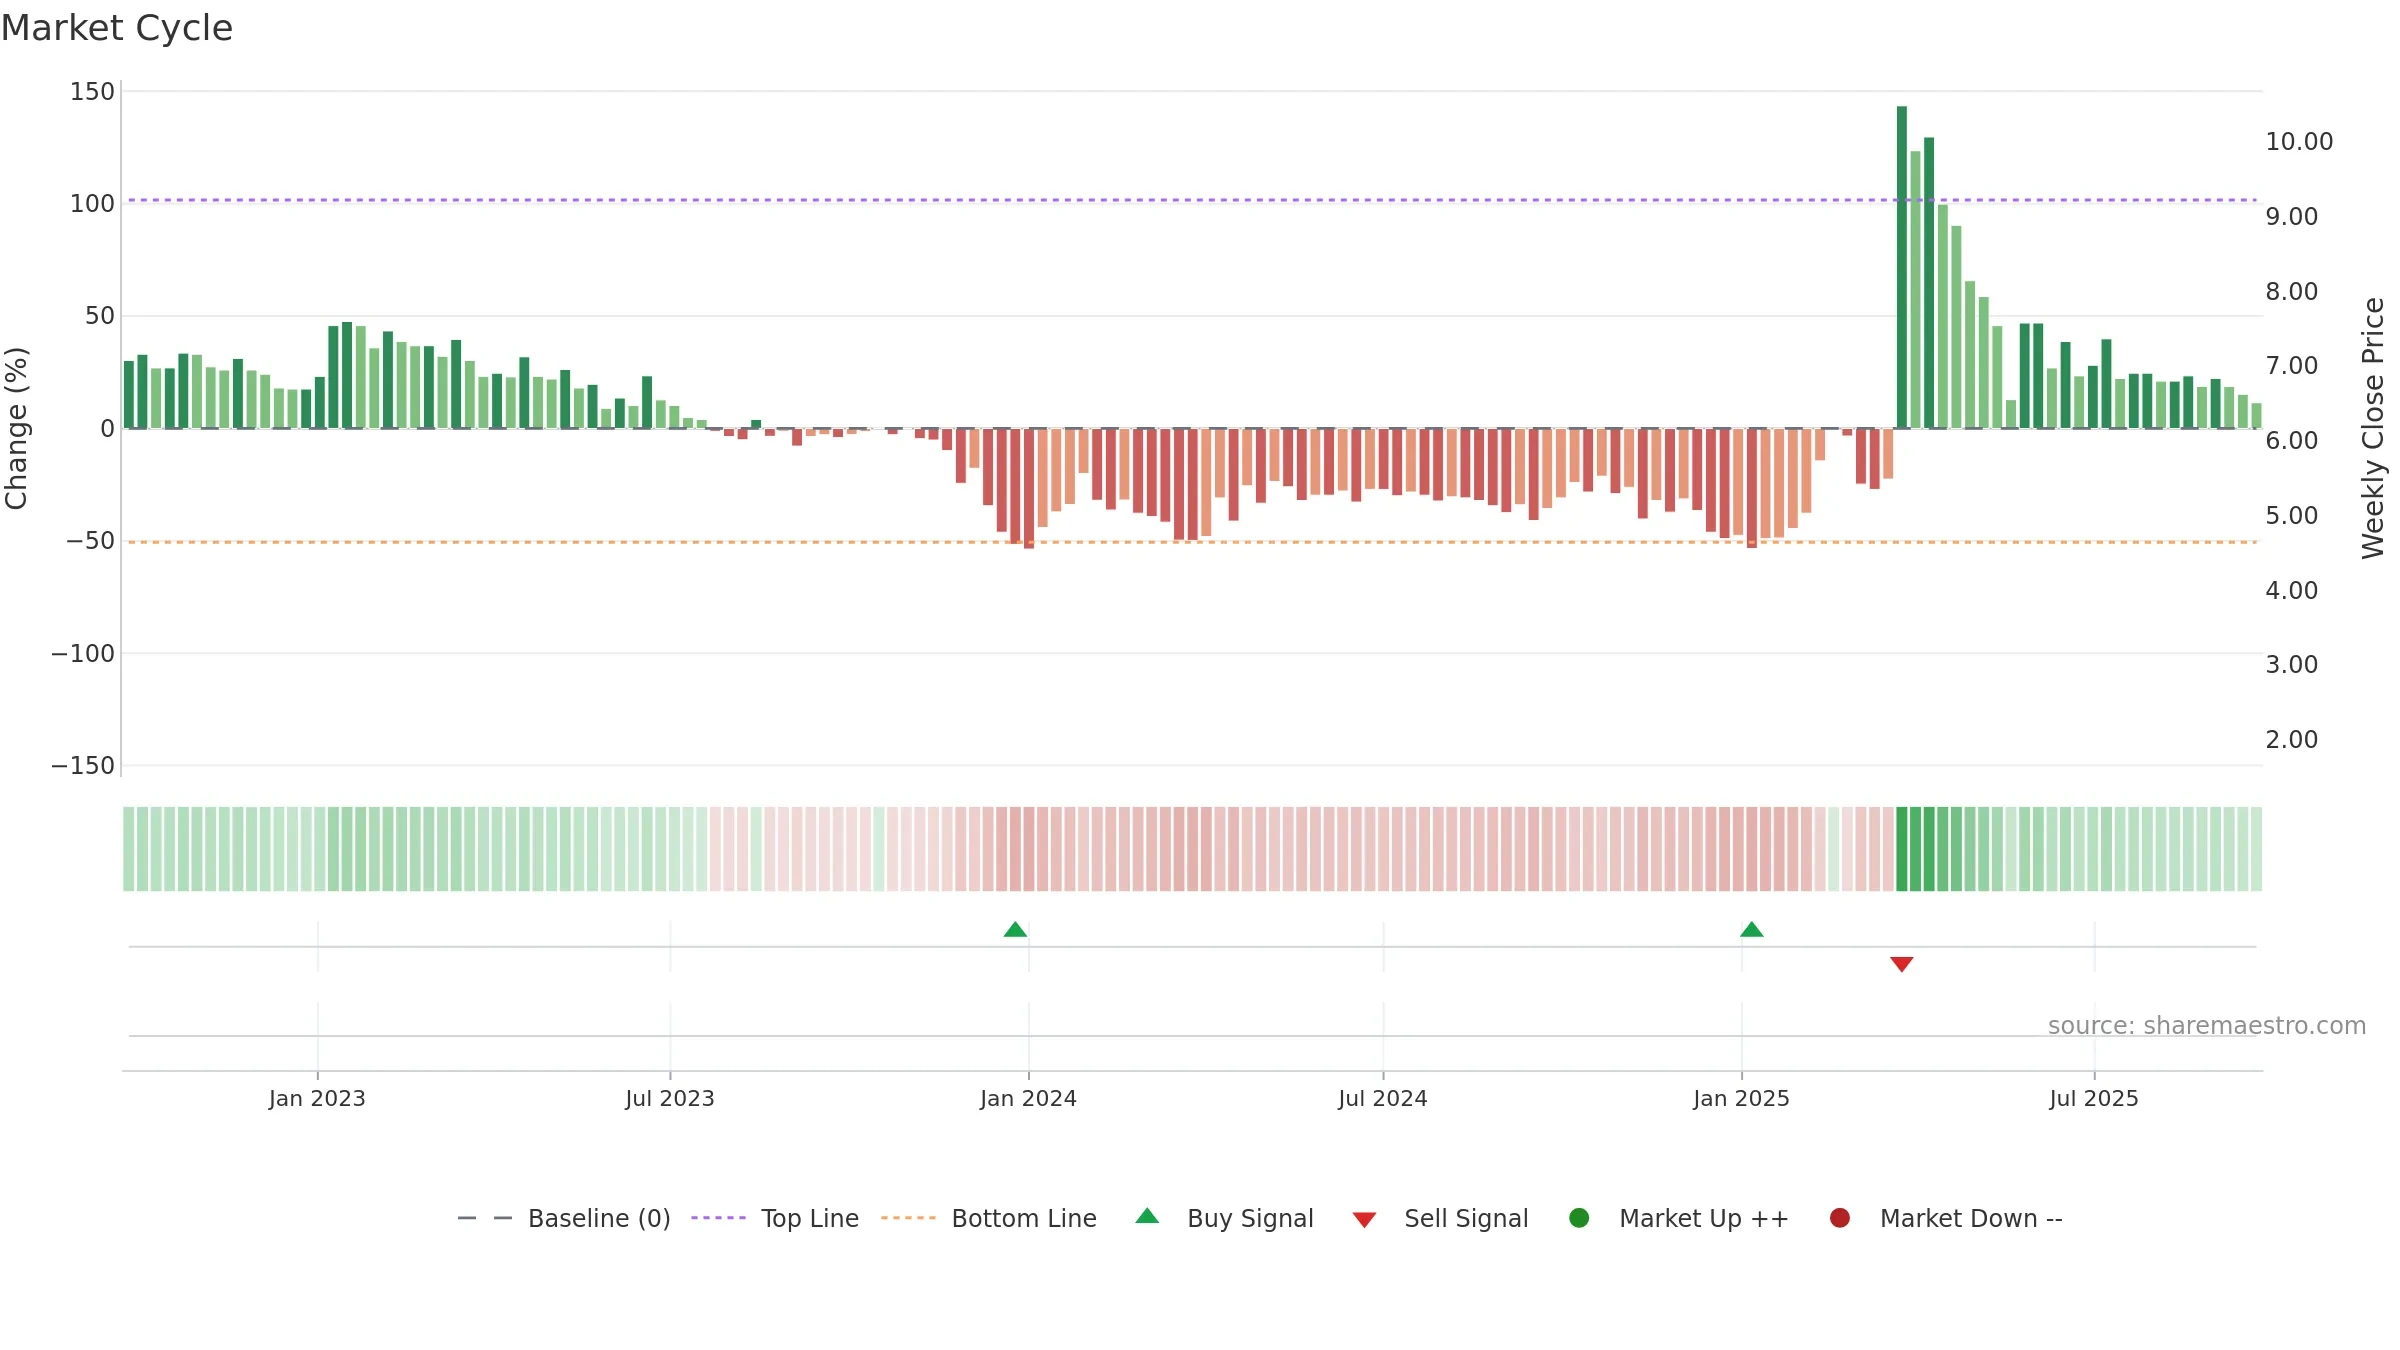The height and width of the screenshot is (1350, 2400).
Task: Click the purple dotted top line at 100
Action: coord(1192,200)
